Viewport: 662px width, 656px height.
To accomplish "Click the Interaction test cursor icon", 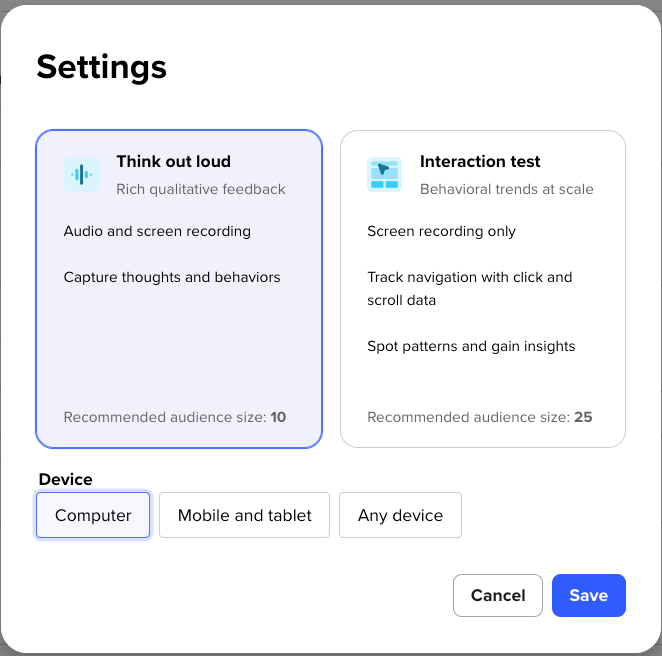I will coord(384,174).
